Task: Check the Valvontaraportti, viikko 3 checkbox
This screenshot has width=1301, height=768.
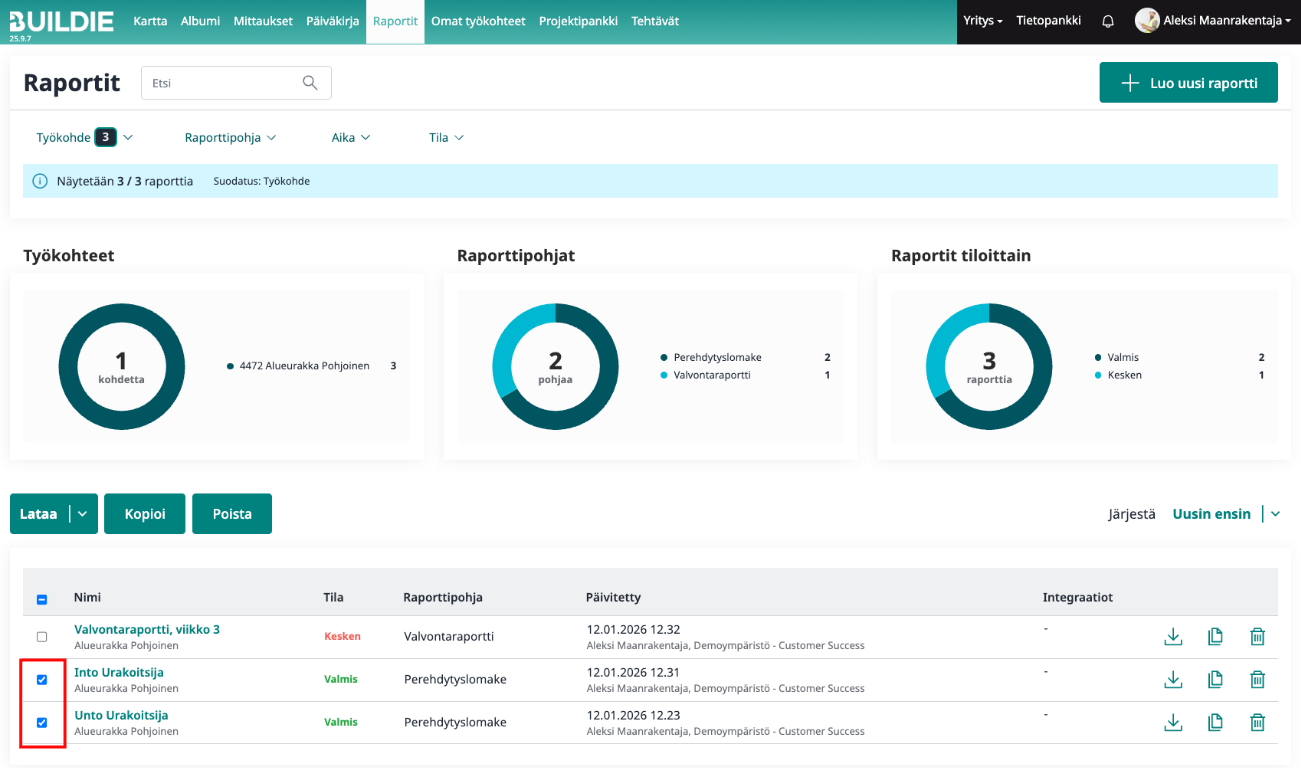Action: pyautogui.click(x=42, y=637)
